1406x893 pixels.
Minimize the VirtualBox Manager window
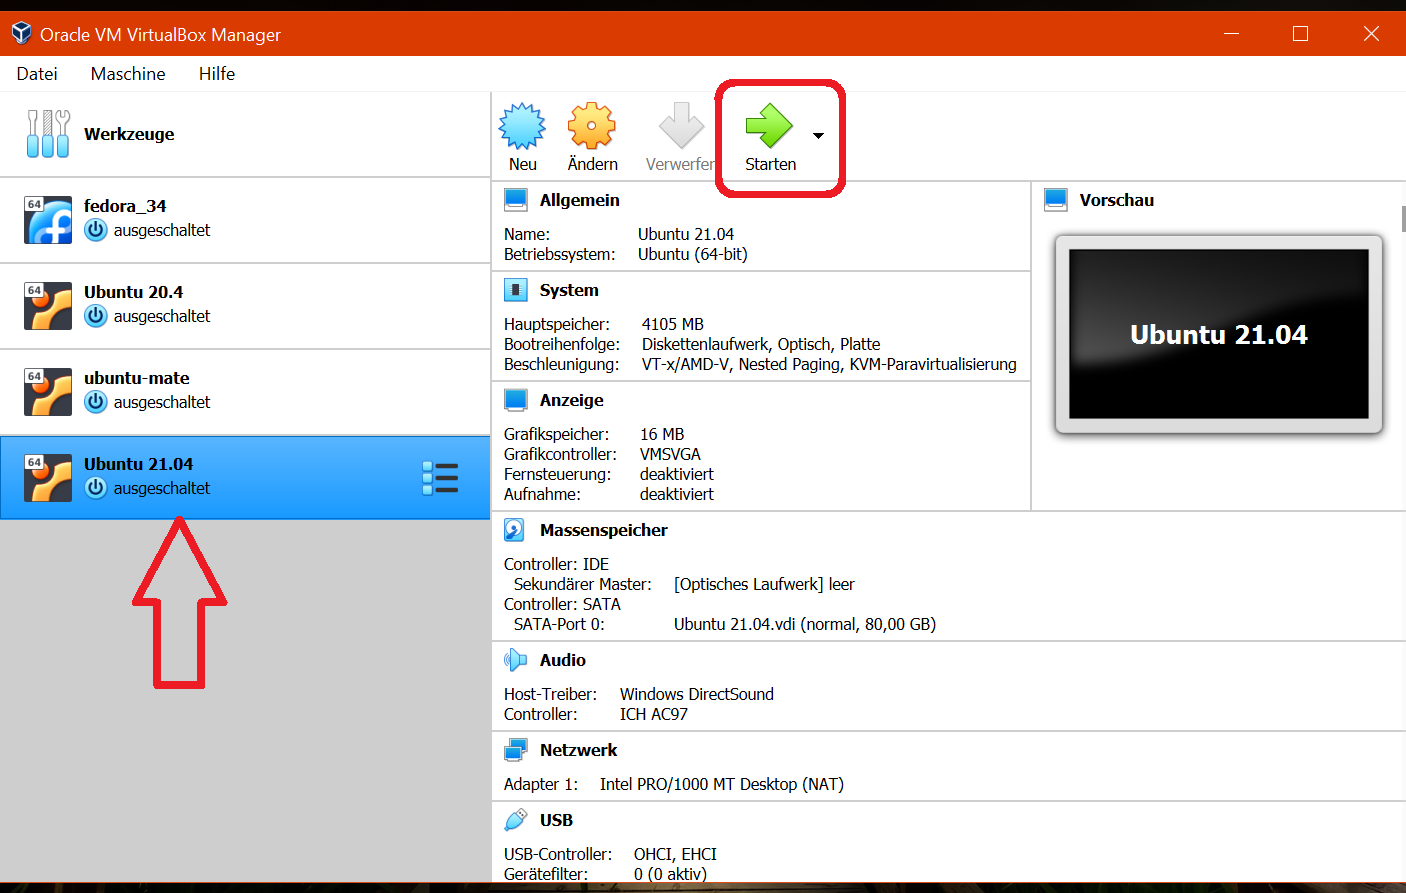pos(1231,34)
